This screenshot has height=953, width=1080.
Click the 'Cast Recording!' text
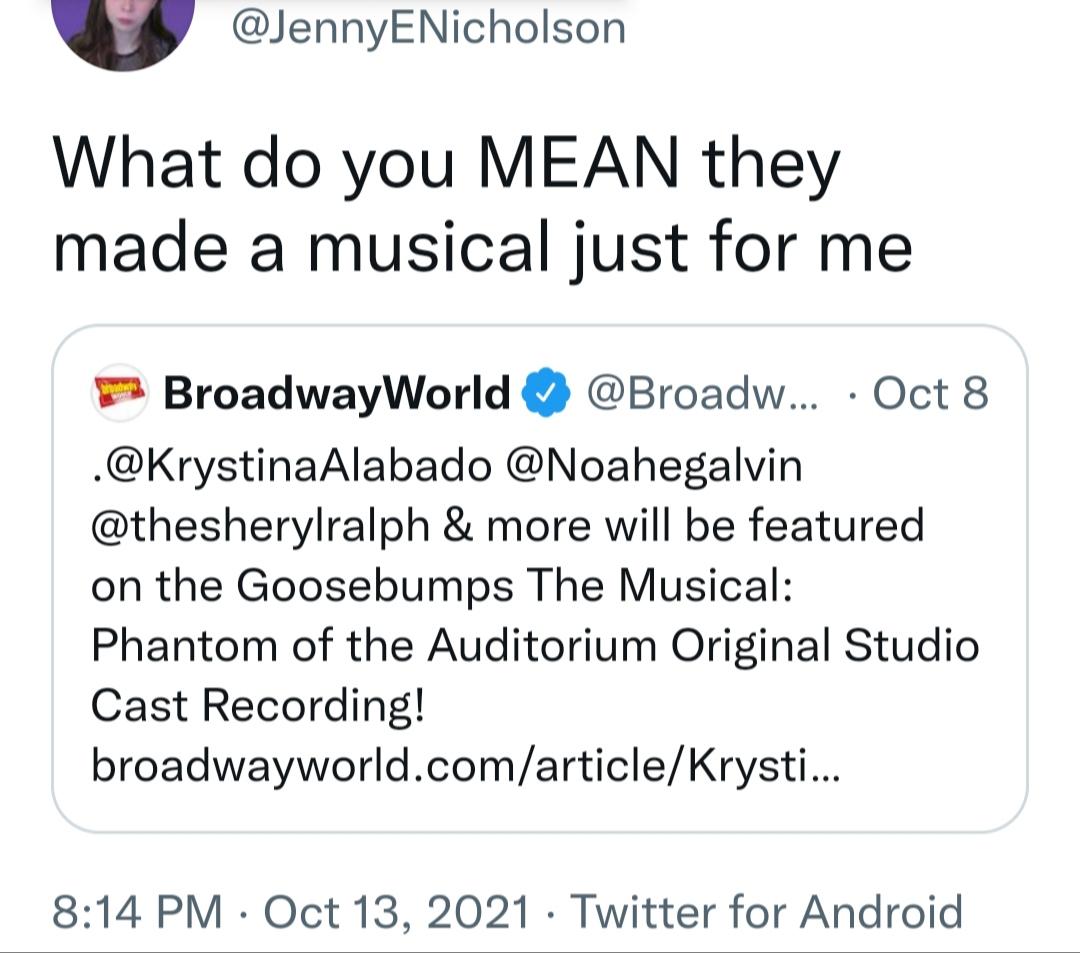[258, 707]
